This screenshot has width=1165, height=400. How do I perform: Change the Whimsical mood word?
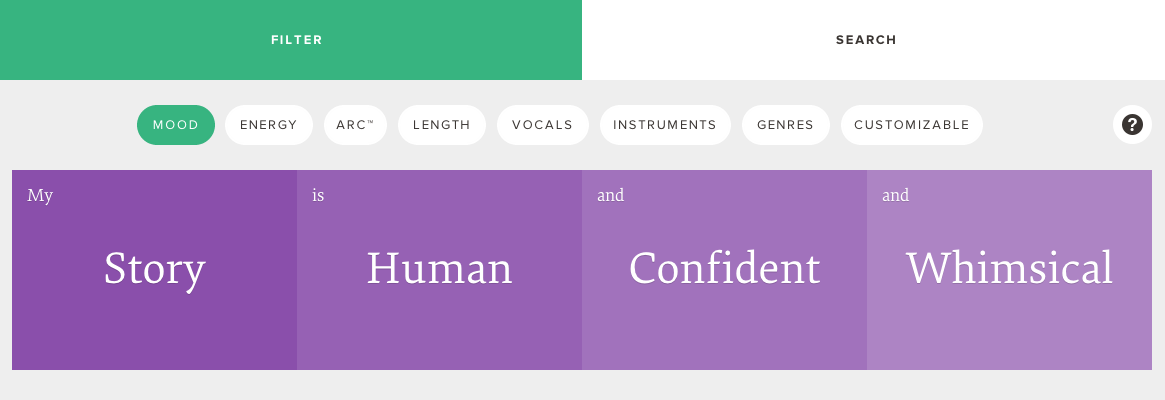coord(1009,270)
